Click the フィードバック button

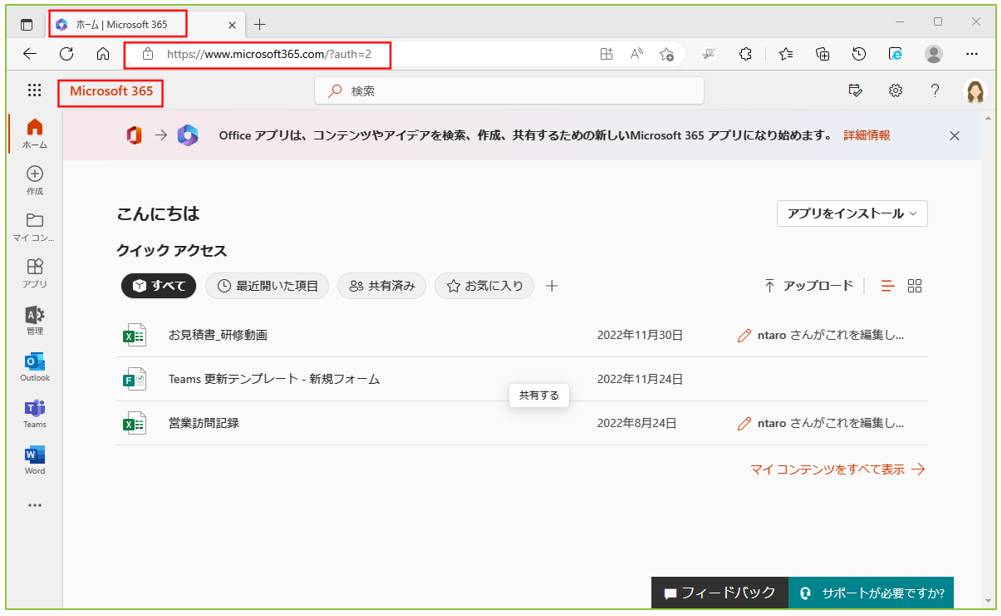pos(719,593)
